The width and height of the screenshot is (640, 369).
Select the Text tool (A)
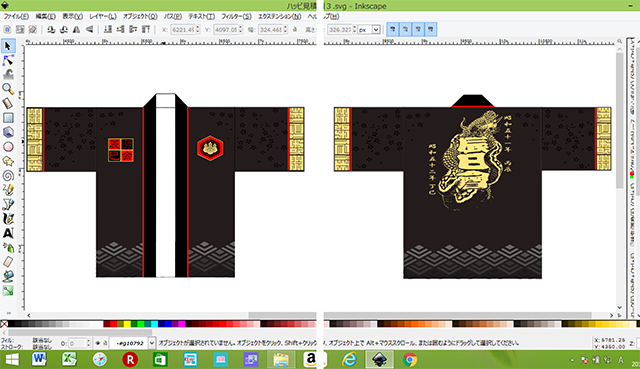tap(8, 233)
